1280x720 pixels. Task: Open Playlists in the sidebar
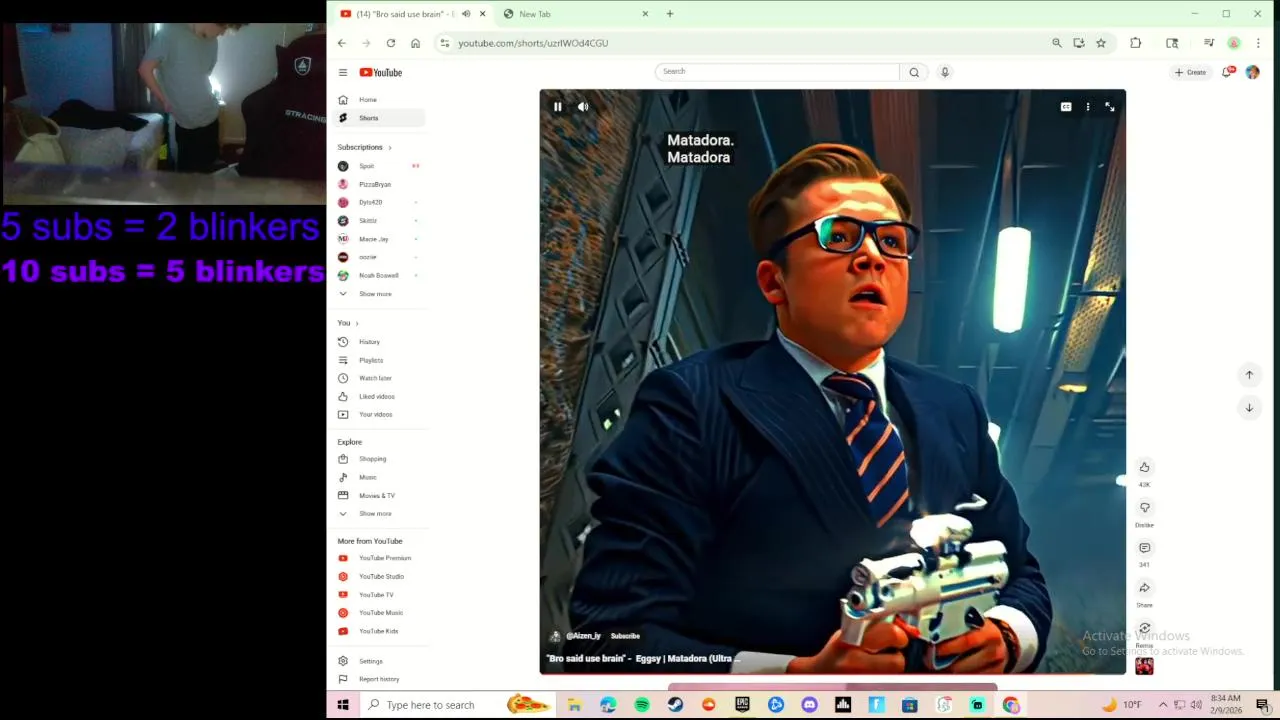(x=380, y=360)
